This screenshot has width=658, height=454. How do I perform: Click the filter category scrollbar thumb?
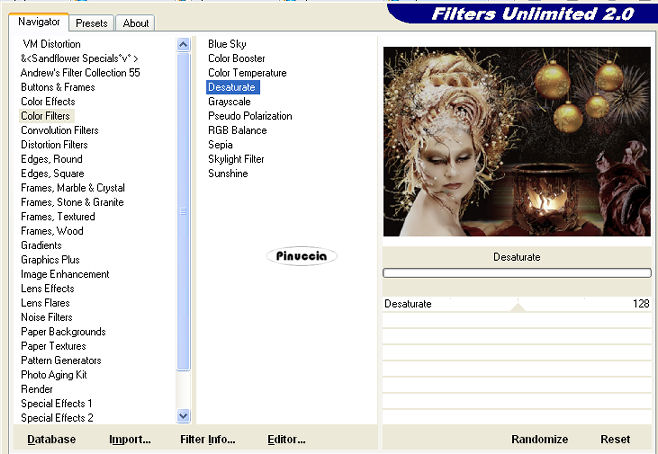(183, 212)
